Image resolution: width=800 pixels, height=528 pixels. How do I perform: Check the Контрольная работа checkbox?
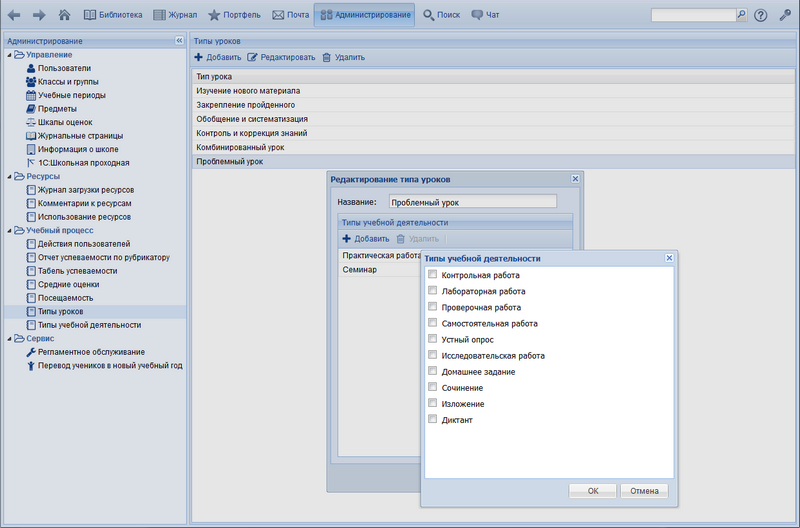click(432, 274)
